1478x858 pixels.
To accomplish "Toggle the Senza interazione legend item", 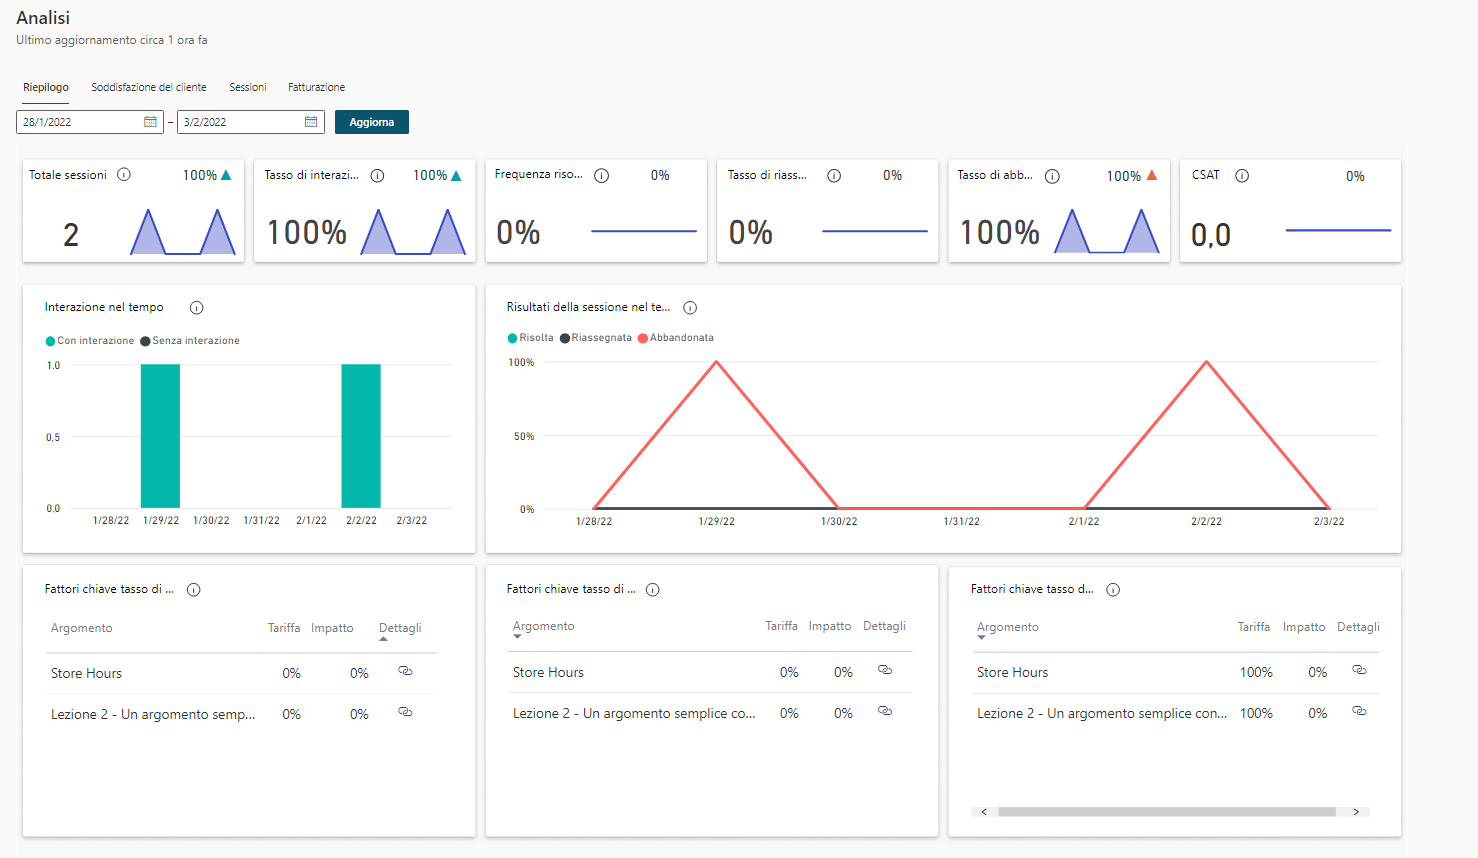I will (x=190, y=341).
